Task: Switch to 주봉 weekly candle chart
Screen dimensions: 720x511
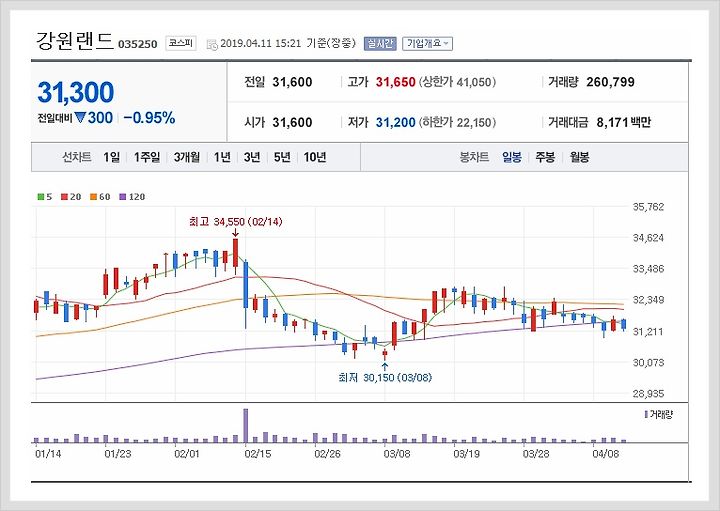Action: (x=545, y=157)
